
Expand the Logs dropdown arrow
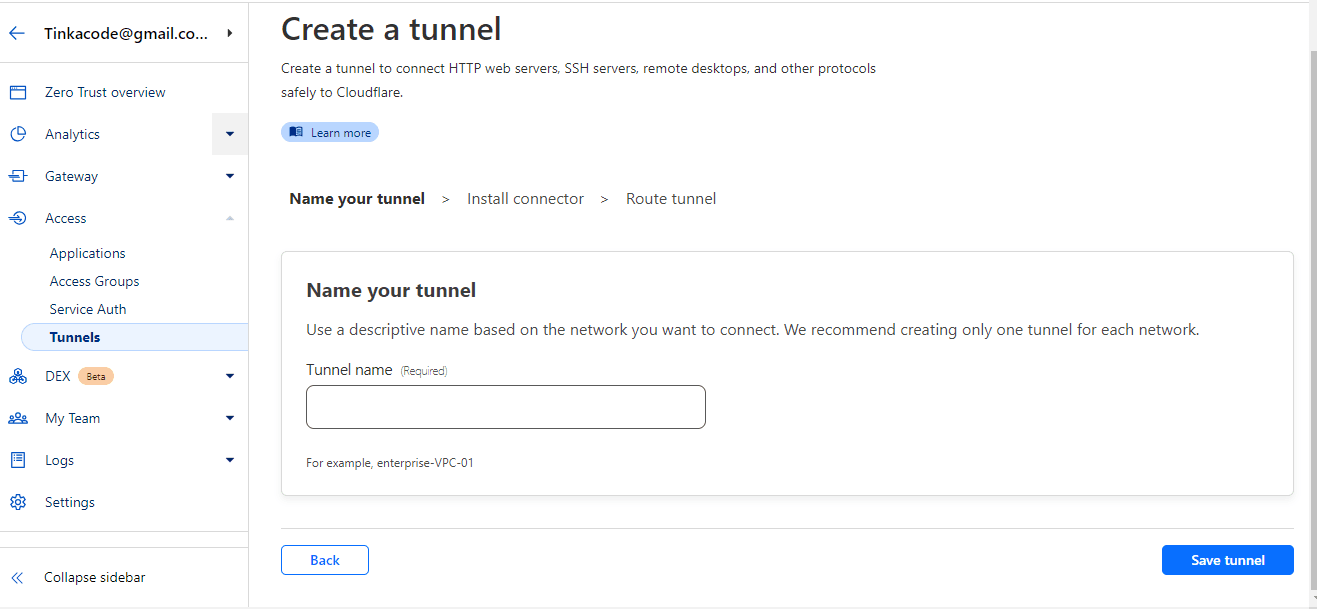click(x=230, y=460)
